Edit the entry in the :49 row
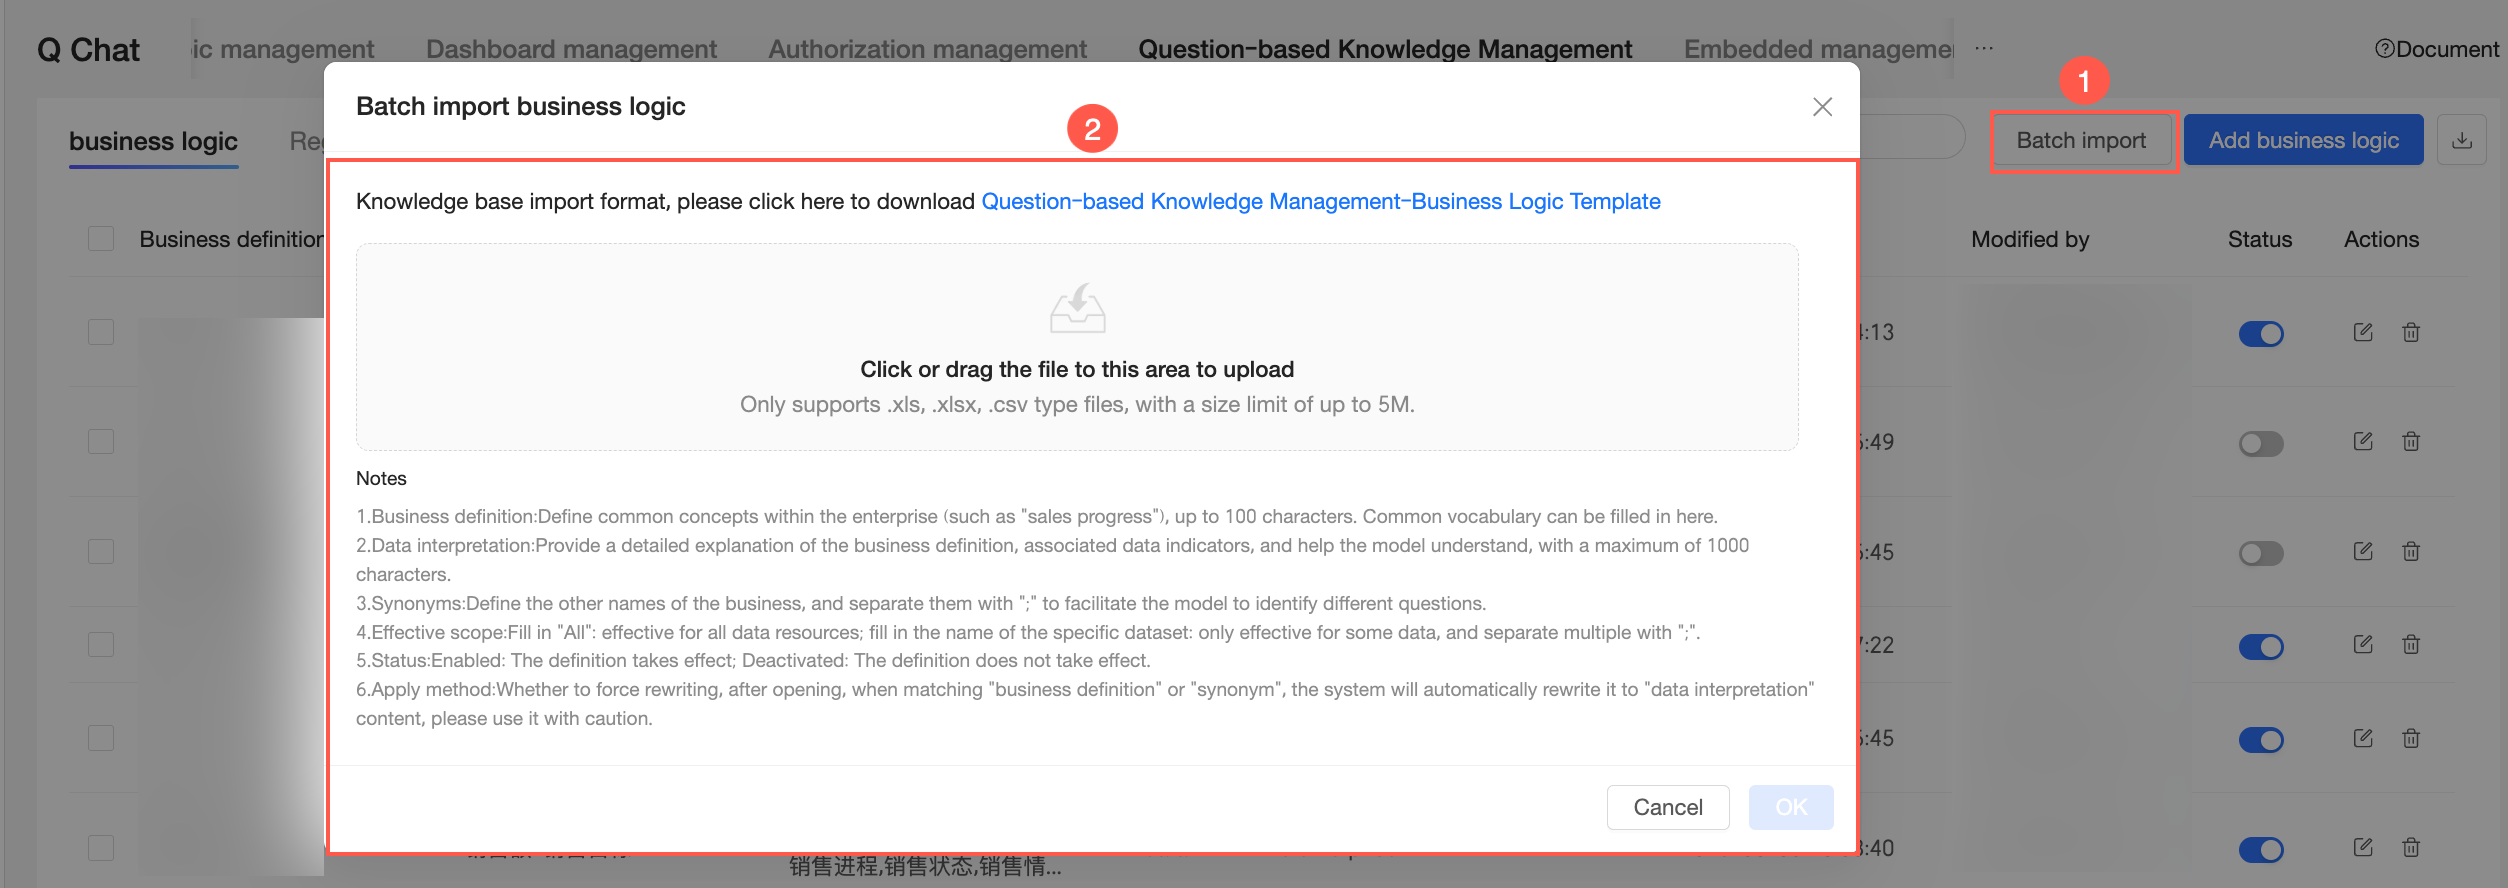This screenshot has height=888, width=2508. click(x=2363, y=441)
